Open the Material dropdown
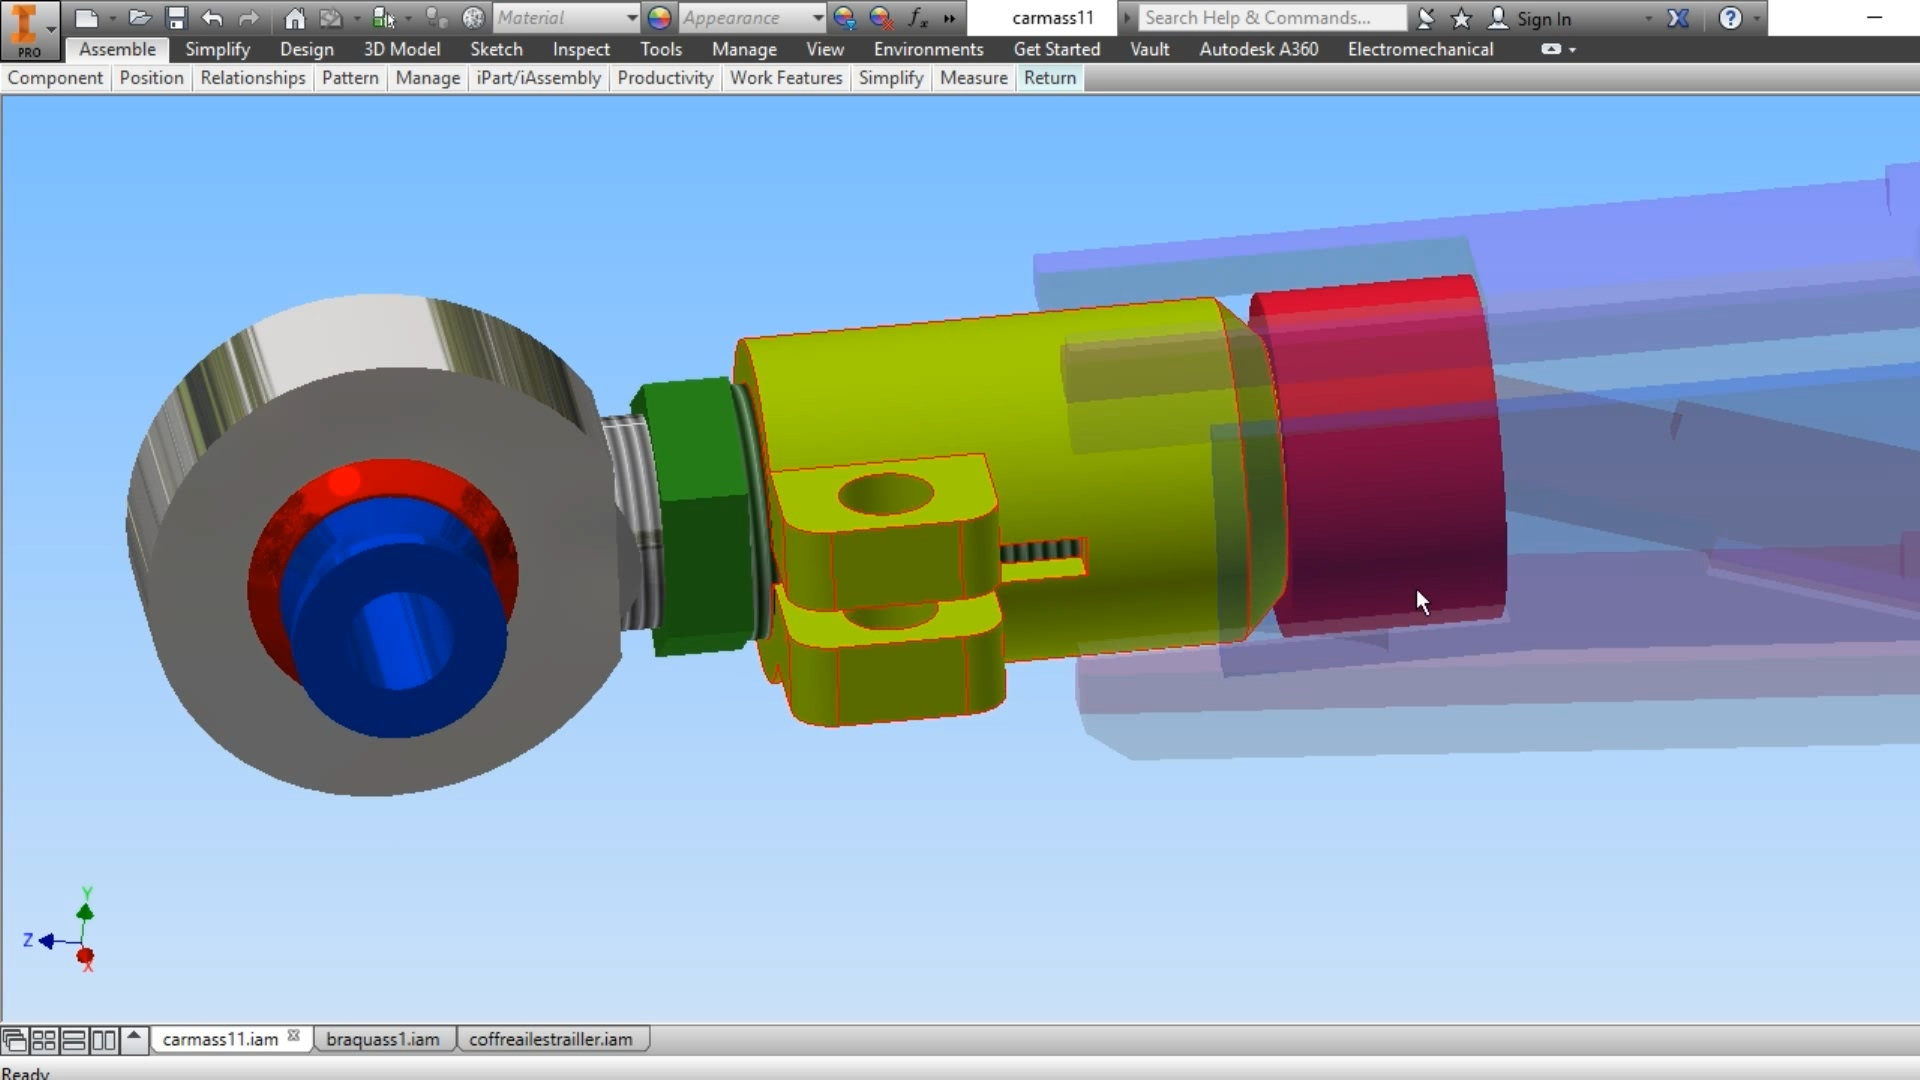Screen dimensions: 1920x1080 (x=631, y=17)
